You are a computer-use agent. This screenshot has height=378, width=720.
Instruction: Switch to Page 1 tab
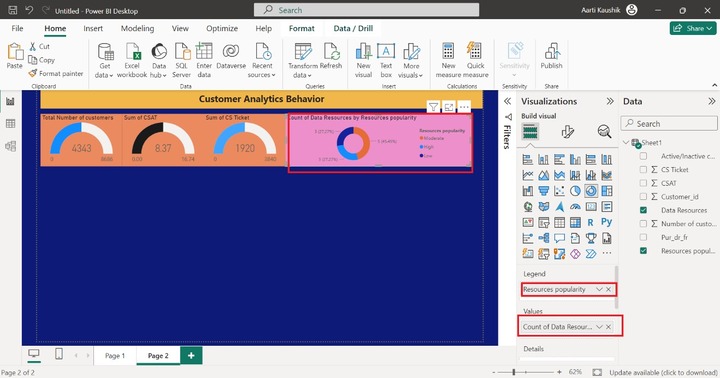coord(115,355)
